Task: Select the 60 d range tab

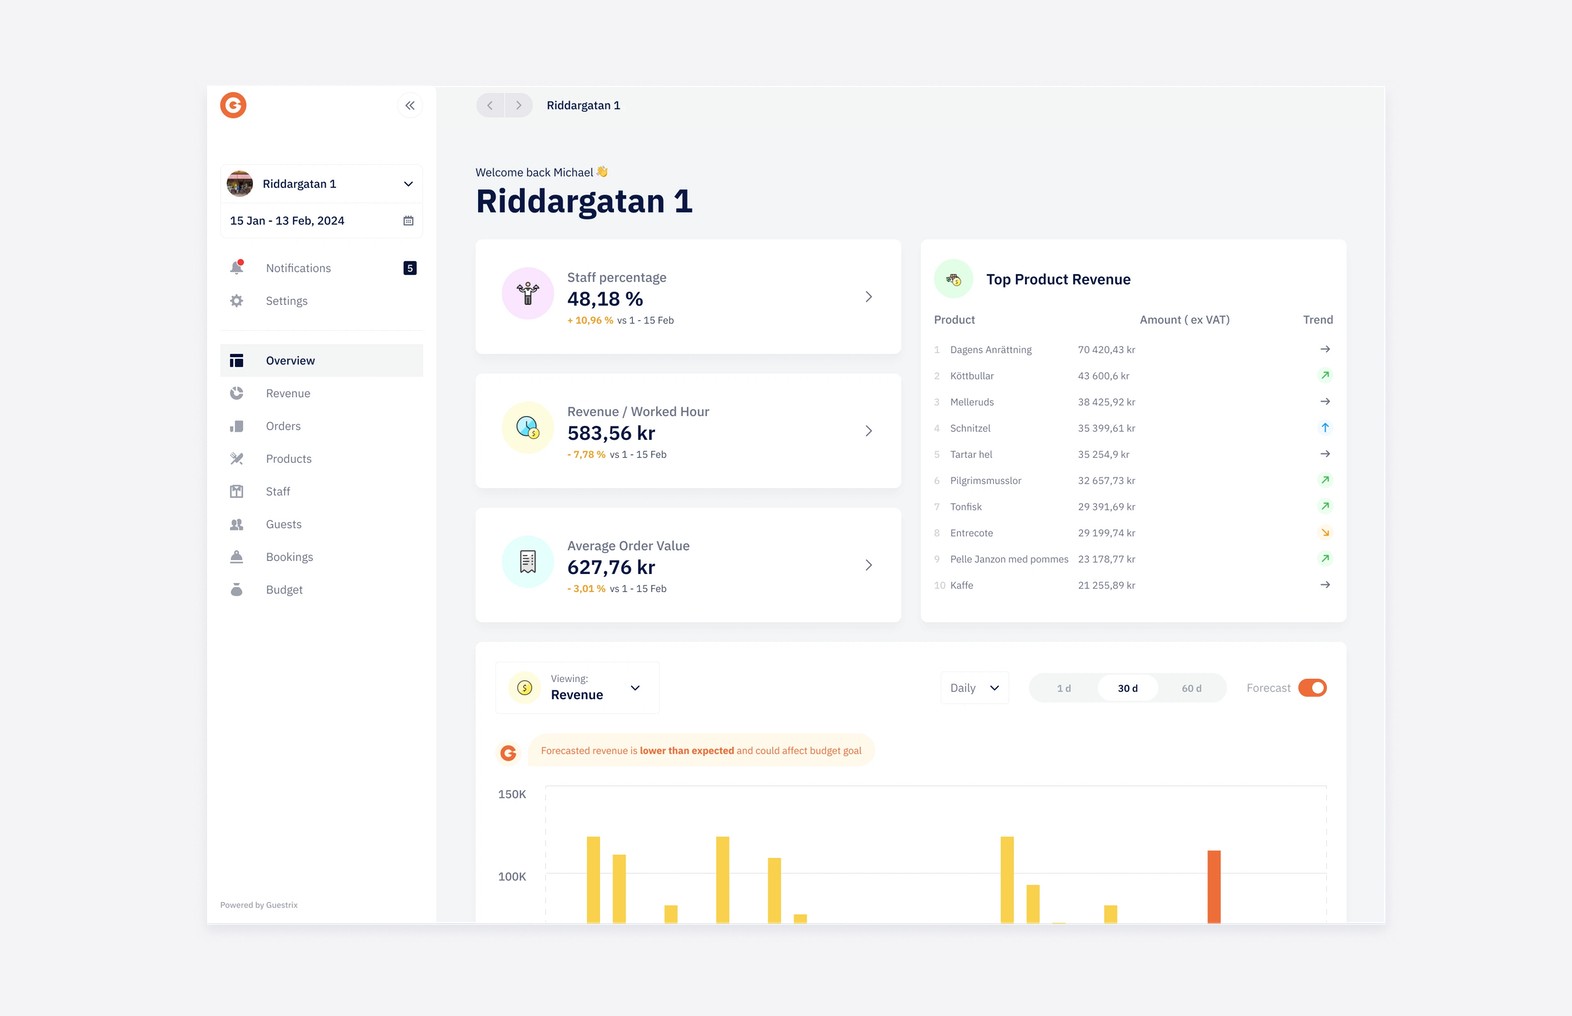Action: [x=1192, y=688]
